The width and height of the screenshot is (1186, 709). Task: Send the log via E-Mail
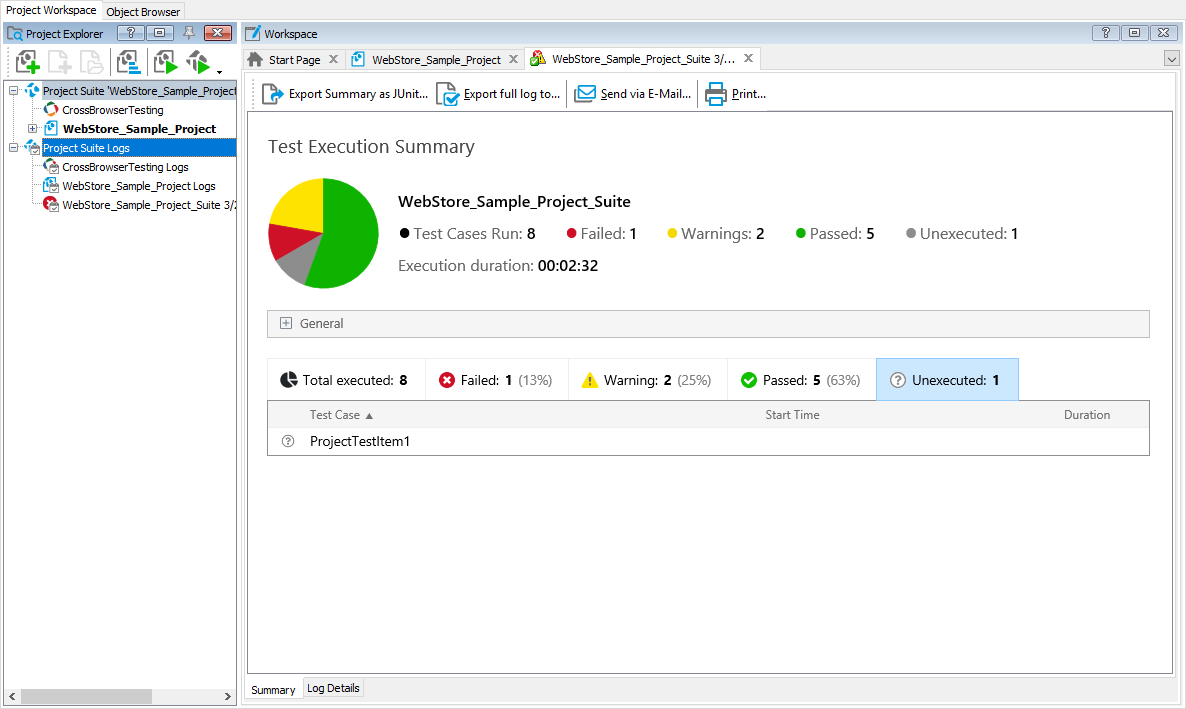pos(632,93)
